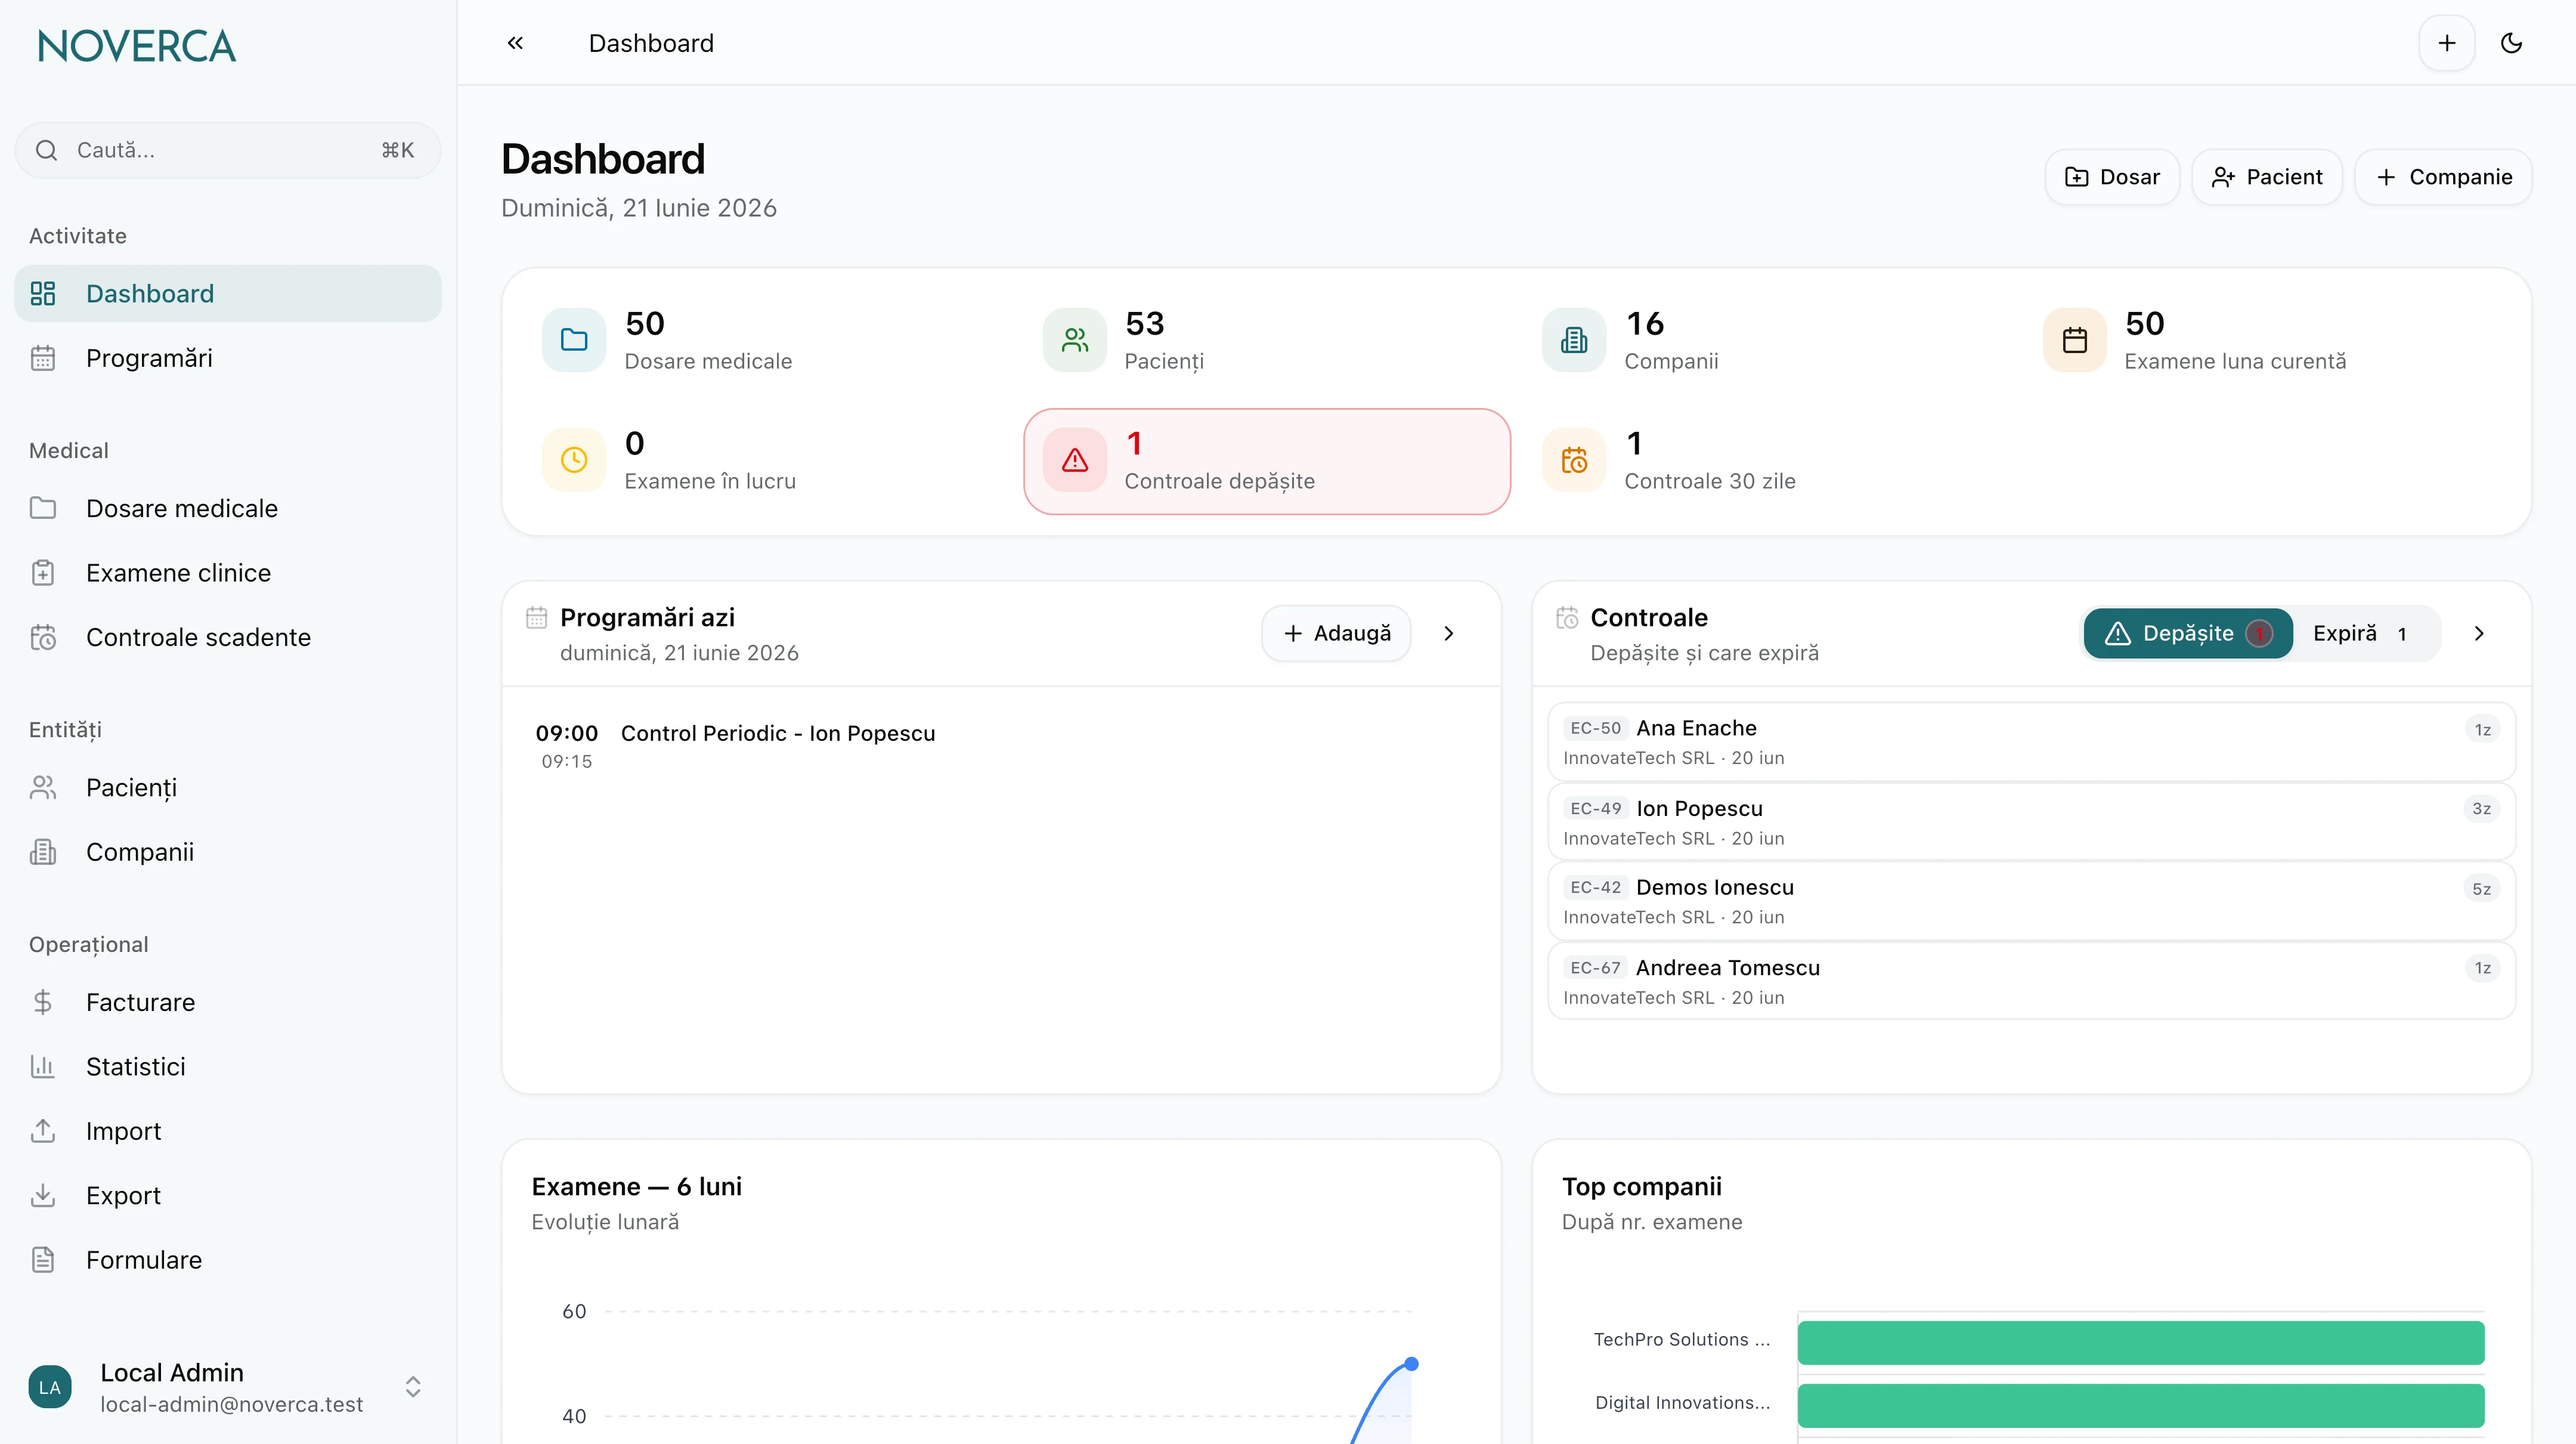This screenshot has height=1444, width=2576.
Task: Click the people icon on Pacienți stat card
Action: pyautogui.click(x=1075, y=340)
